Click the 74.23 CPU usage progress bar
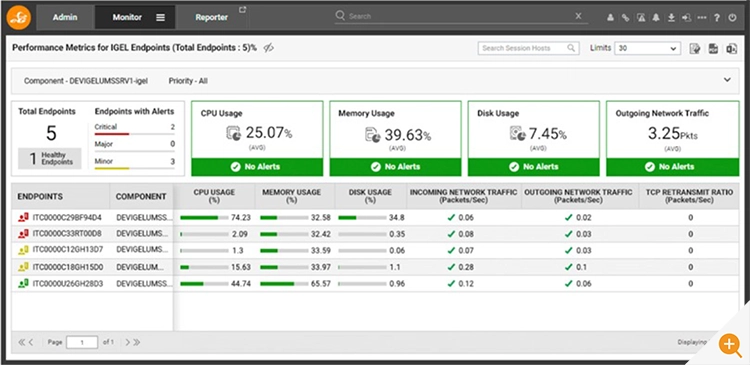750x365 pixels. click(x=204, y=218)
